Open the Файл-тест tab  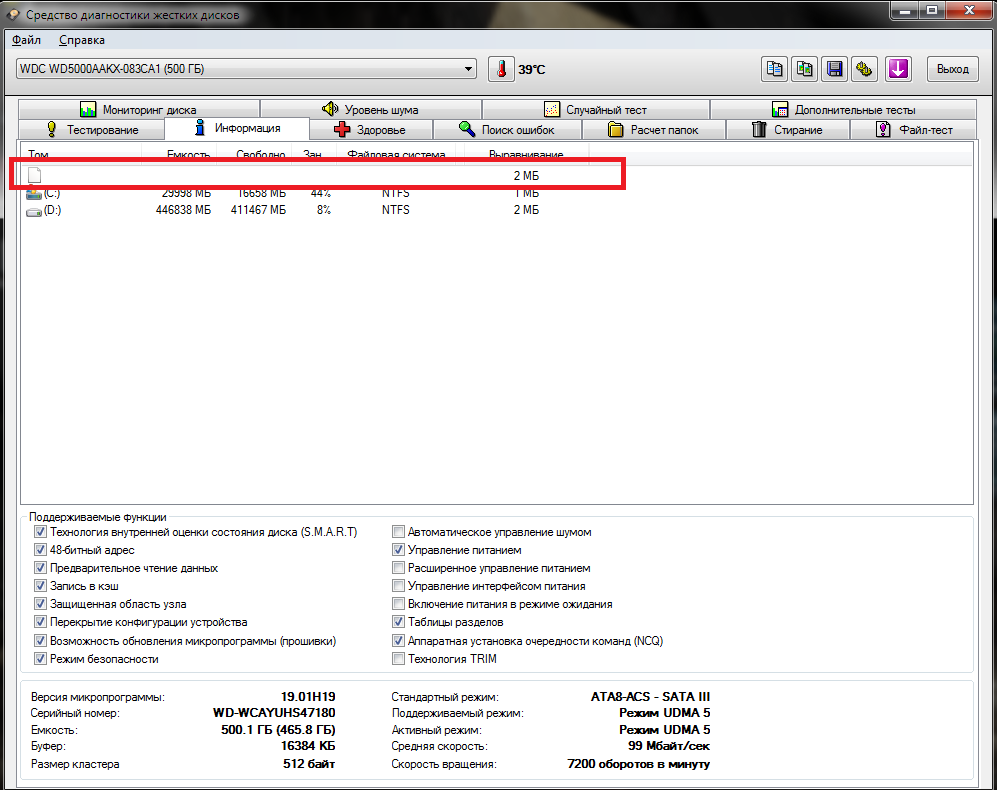913,130
